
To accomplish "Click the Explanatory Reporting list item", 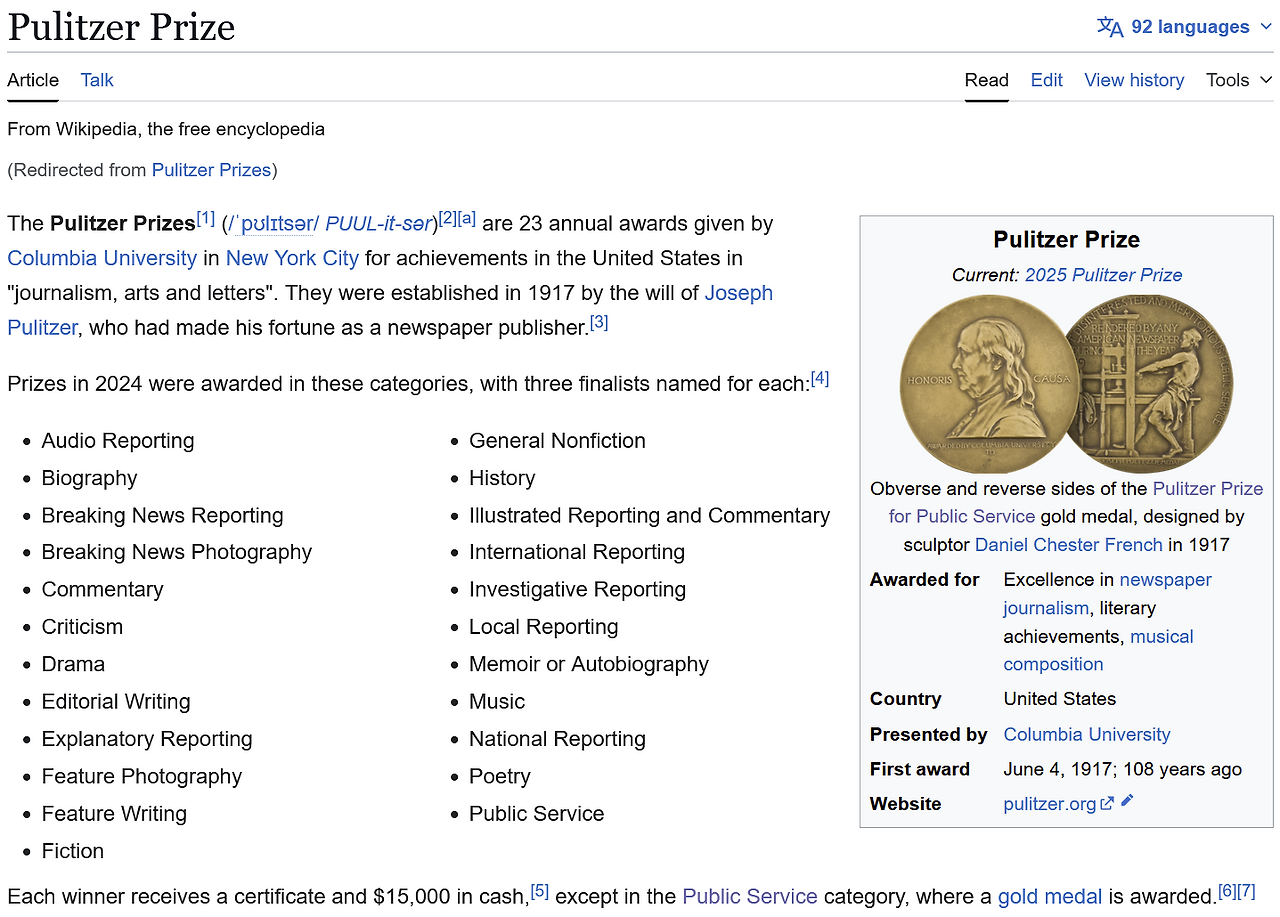I will [x=147, y=739].
